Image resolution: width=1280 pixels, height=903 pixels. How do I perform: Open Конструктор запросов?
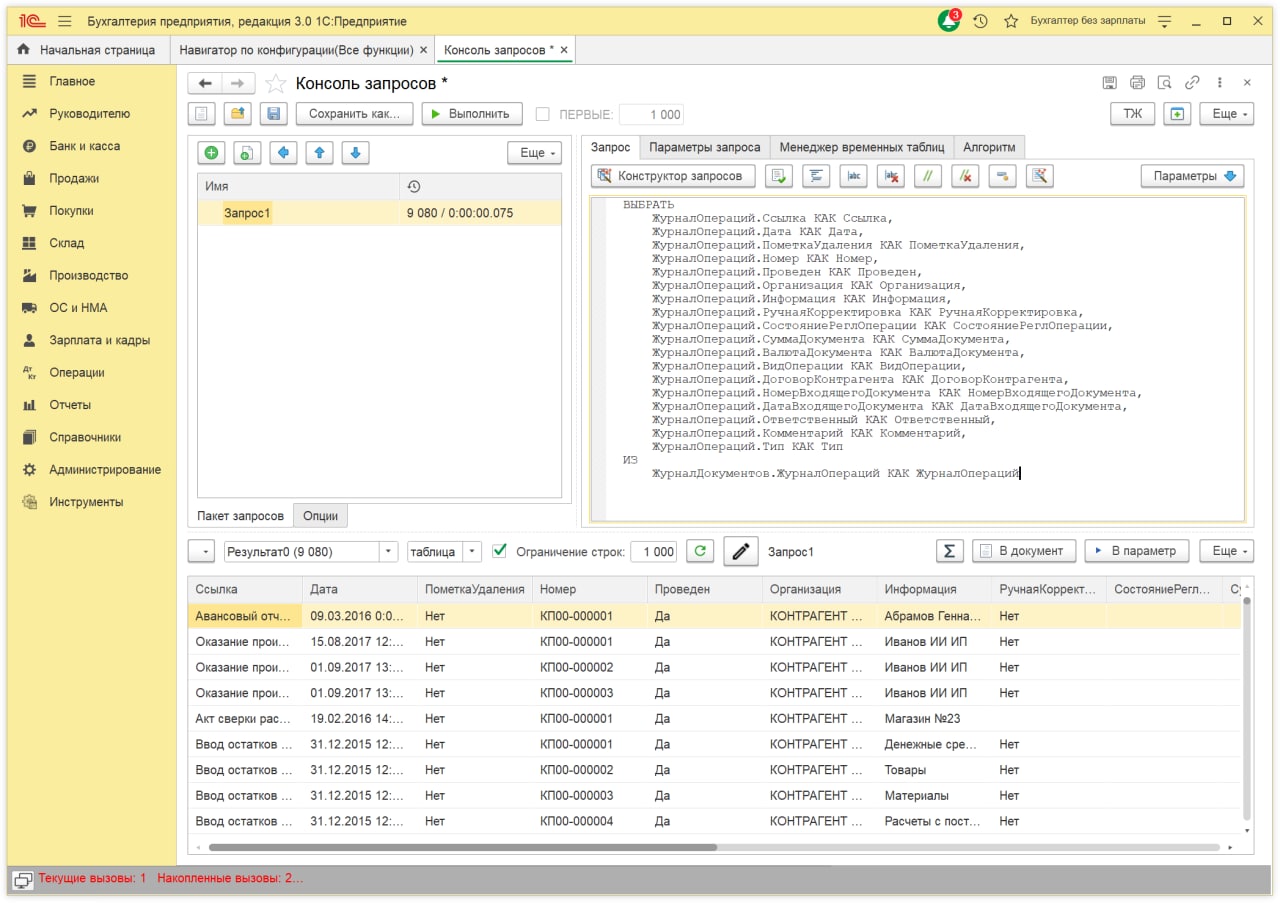tap(672, 176)
